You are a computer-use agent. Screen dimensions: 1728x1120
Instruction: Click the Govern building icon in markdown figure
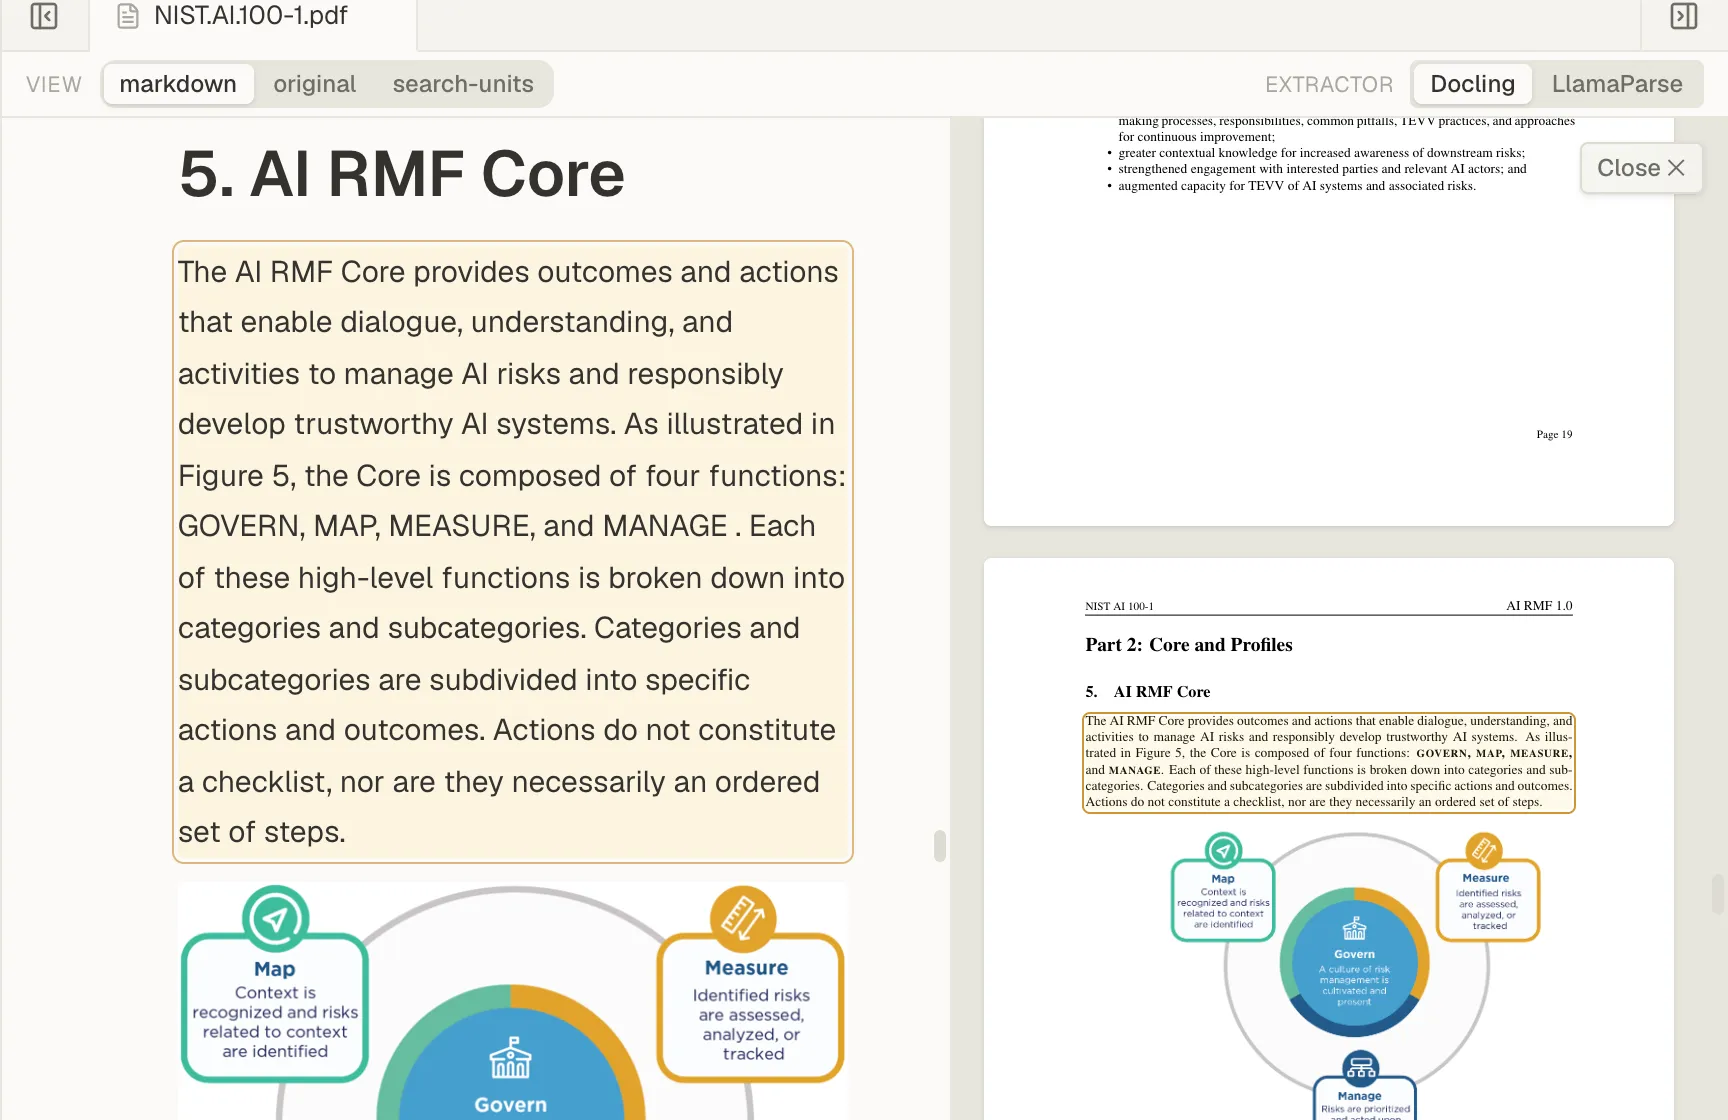coord(511,1058)
